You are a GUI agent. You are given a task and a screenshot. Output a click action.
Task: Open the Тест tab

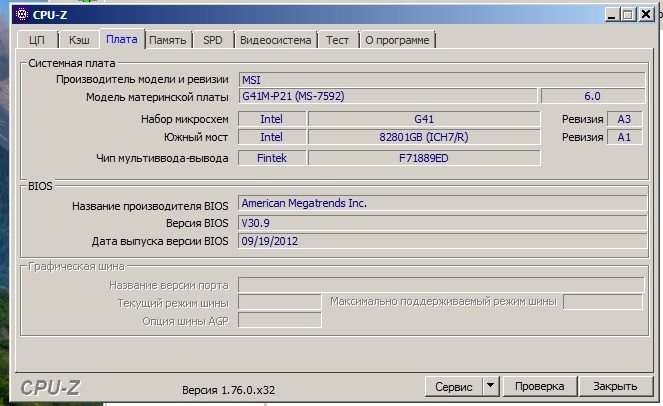337,40
